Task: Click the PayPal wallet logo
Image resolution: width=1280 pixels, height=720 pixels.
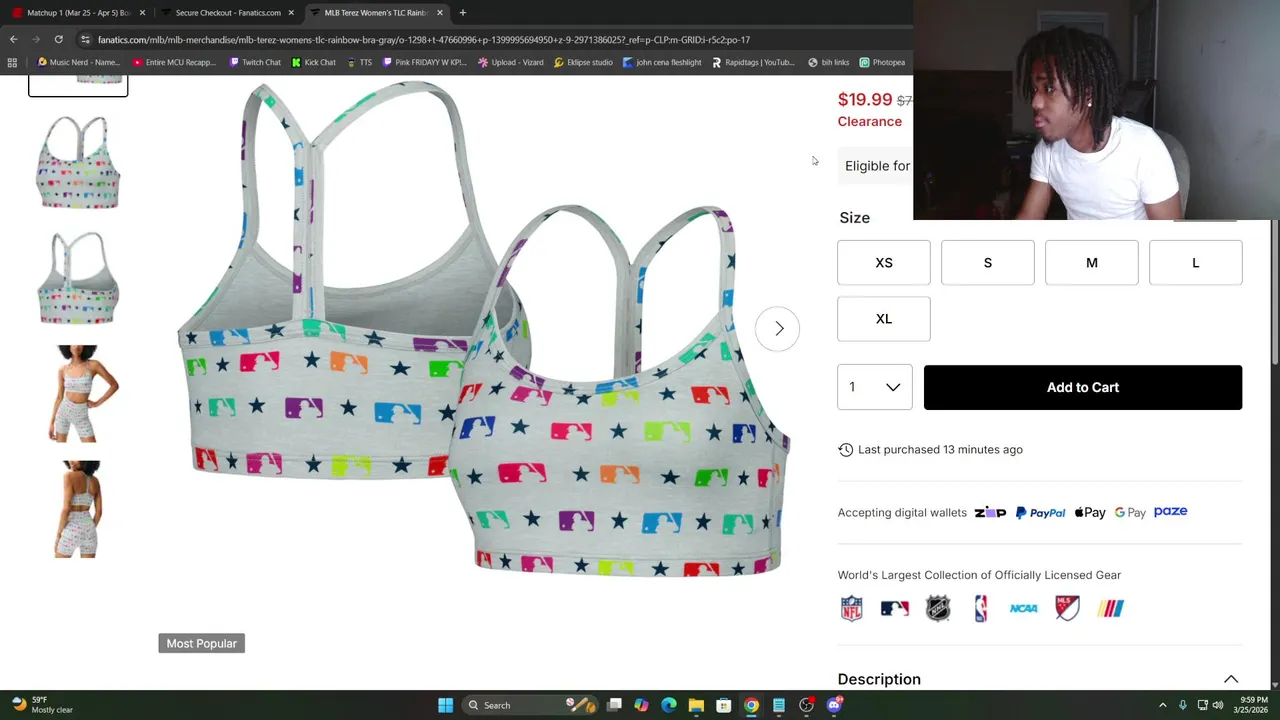Action: (1040, 512)
